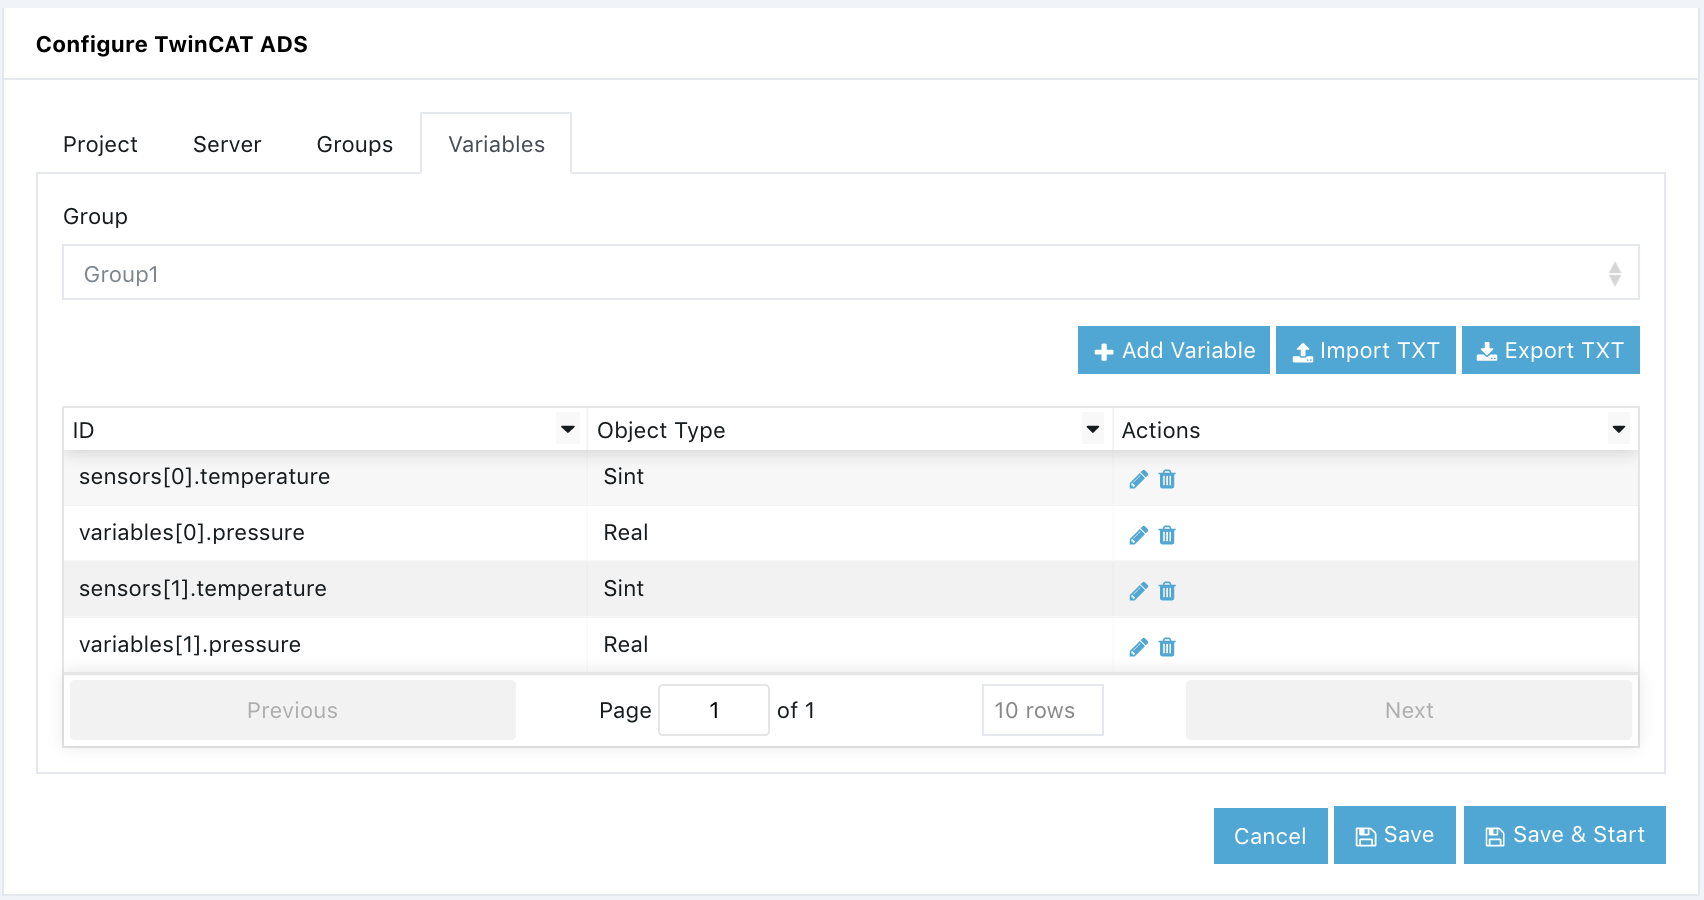1704x900 pixels.
Task: Open the ID column dropdown arrow
Action: pyautogui.click(x=567, y=430)
